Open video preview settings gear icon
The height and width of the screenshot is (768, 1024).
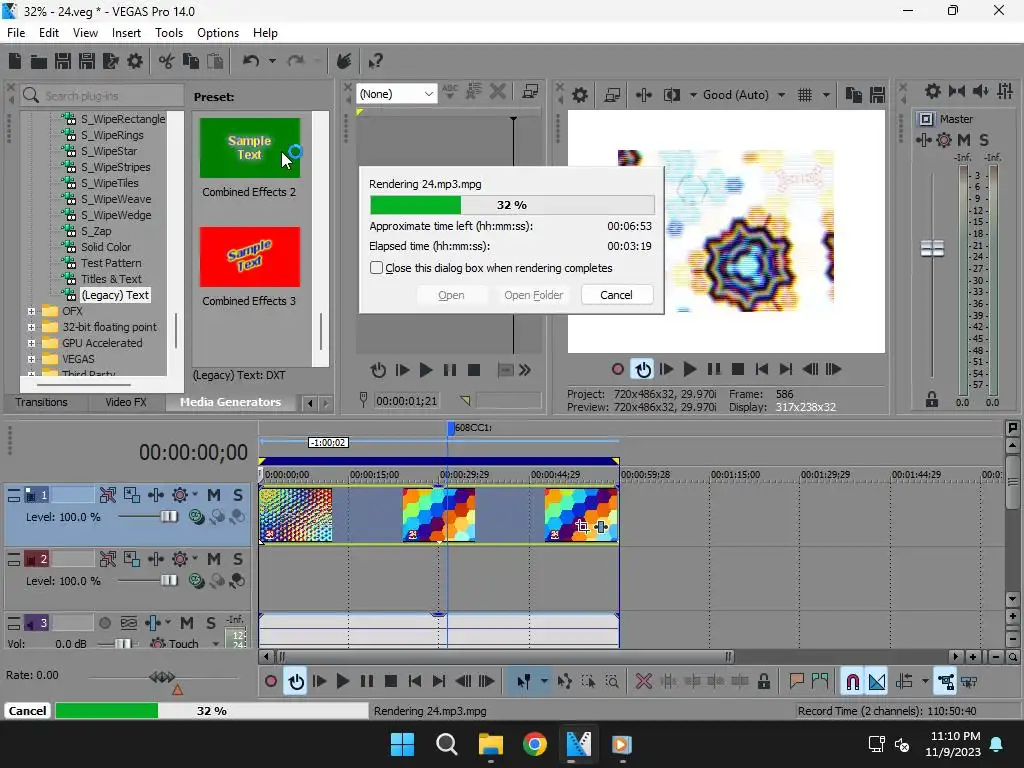point(579,95)
